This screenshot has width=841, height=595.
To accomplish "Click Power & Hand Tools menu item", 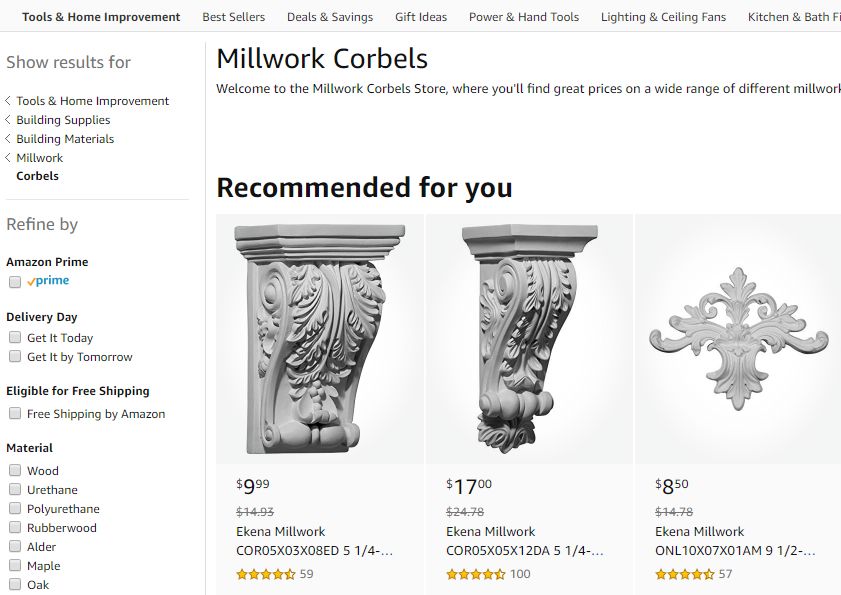I will [x=523, y=16].
